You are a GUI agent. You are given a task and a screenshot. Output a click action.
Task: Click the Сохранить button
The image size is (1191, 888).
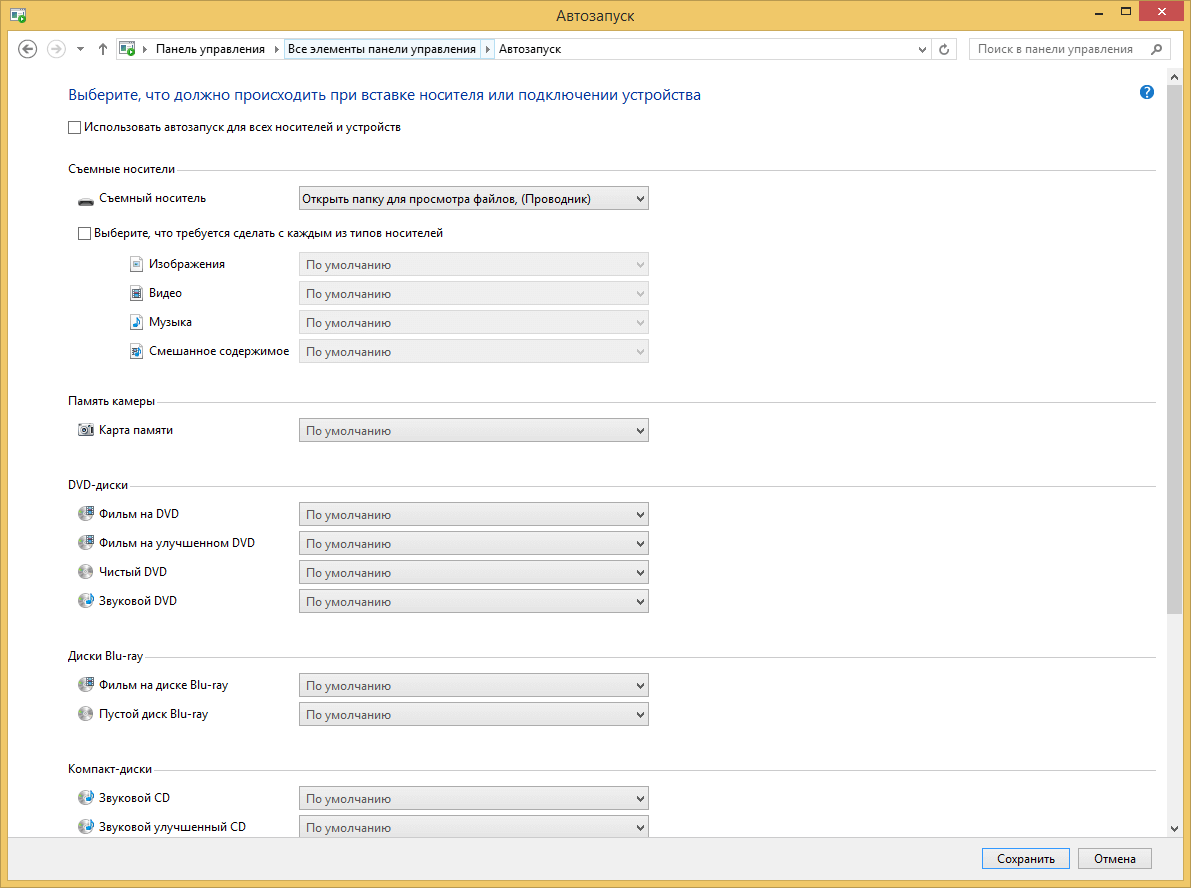1026,859
